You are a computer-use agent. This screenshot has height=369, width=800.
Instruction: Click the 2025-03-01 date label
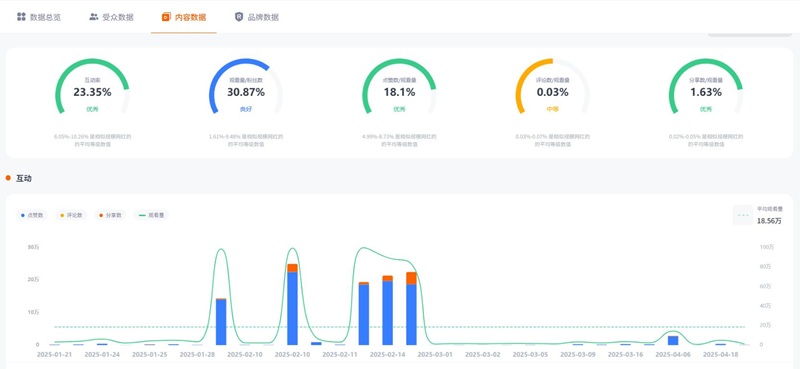coord(435,354)
